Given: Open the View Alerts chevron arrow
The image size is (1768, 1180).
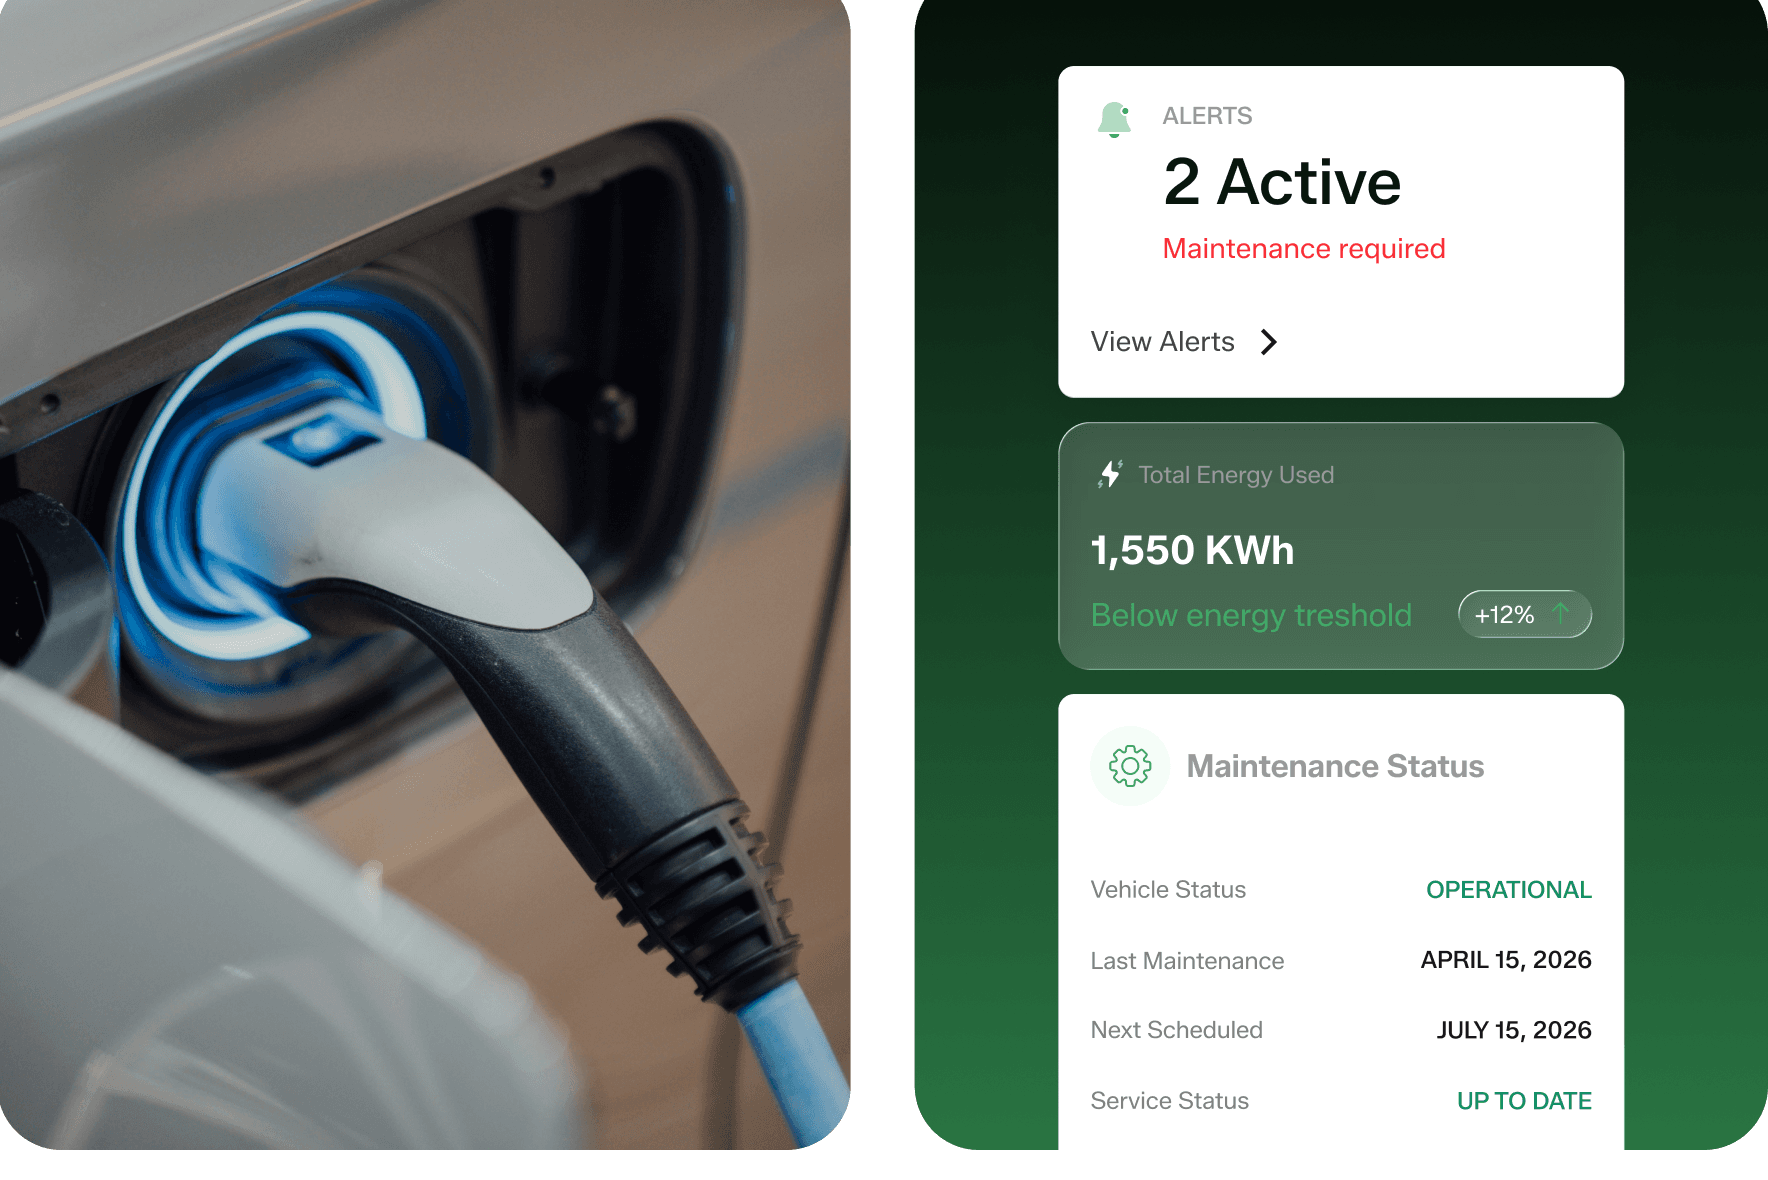Looking at the screenshot, I should 1269,342.
